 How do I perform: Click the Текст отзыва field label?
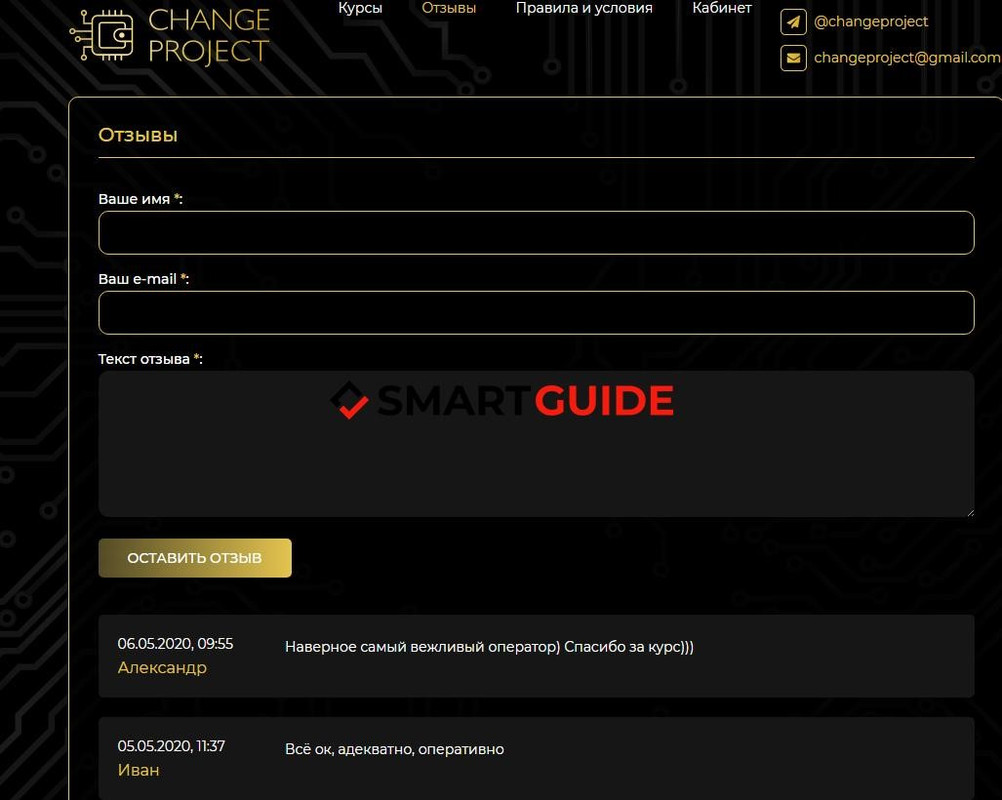pyautogui.click(x=150, y=359)
